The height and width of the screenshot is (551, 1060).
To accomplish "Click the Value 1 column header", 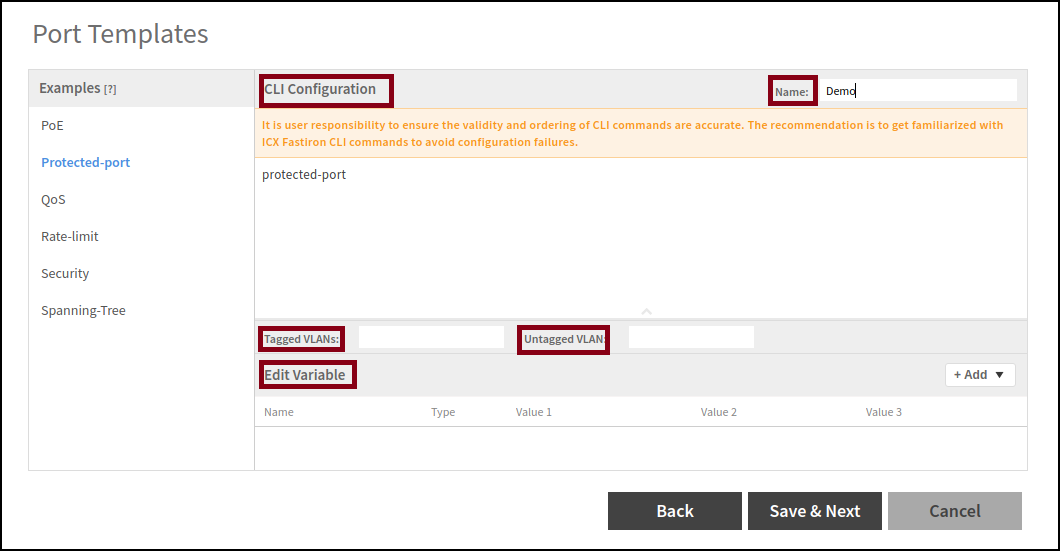I will [x=533, y=412].
